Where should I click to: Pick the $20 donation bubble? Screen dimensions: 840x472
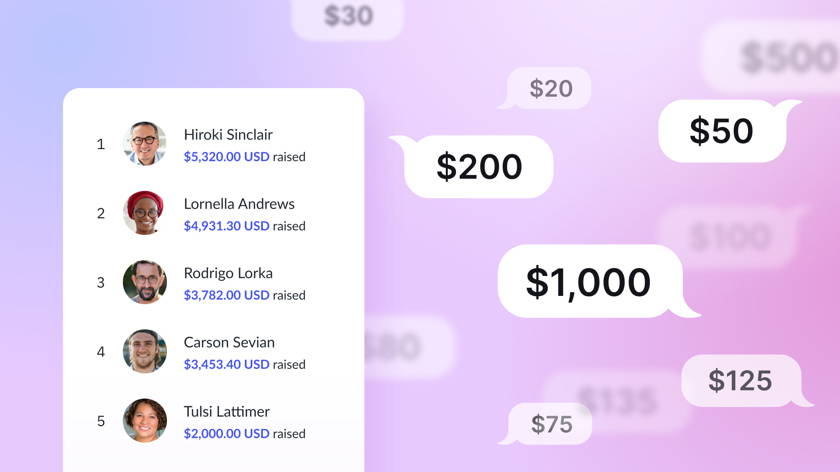click(551, 88)
